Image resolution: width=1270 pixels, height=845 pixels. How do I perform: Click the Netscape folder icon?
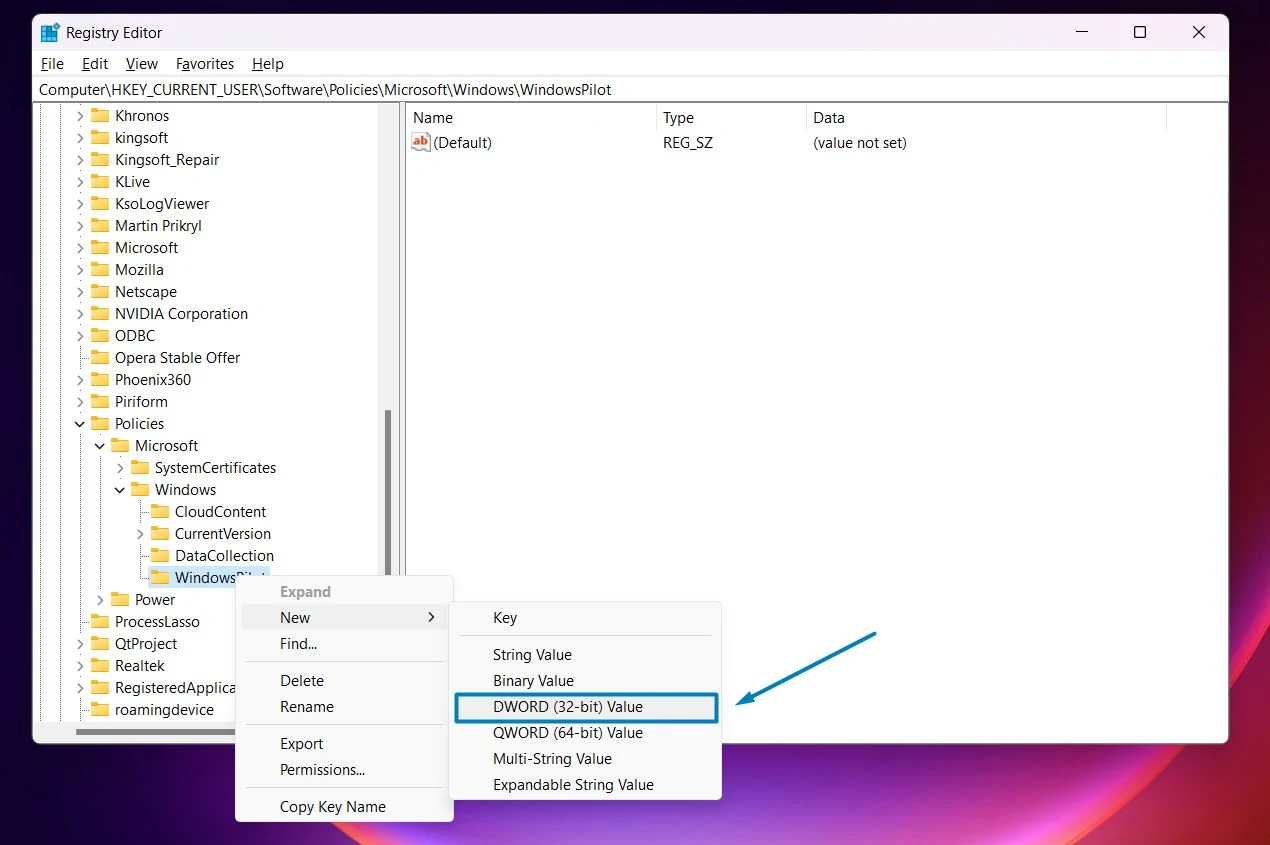[100, 291]
